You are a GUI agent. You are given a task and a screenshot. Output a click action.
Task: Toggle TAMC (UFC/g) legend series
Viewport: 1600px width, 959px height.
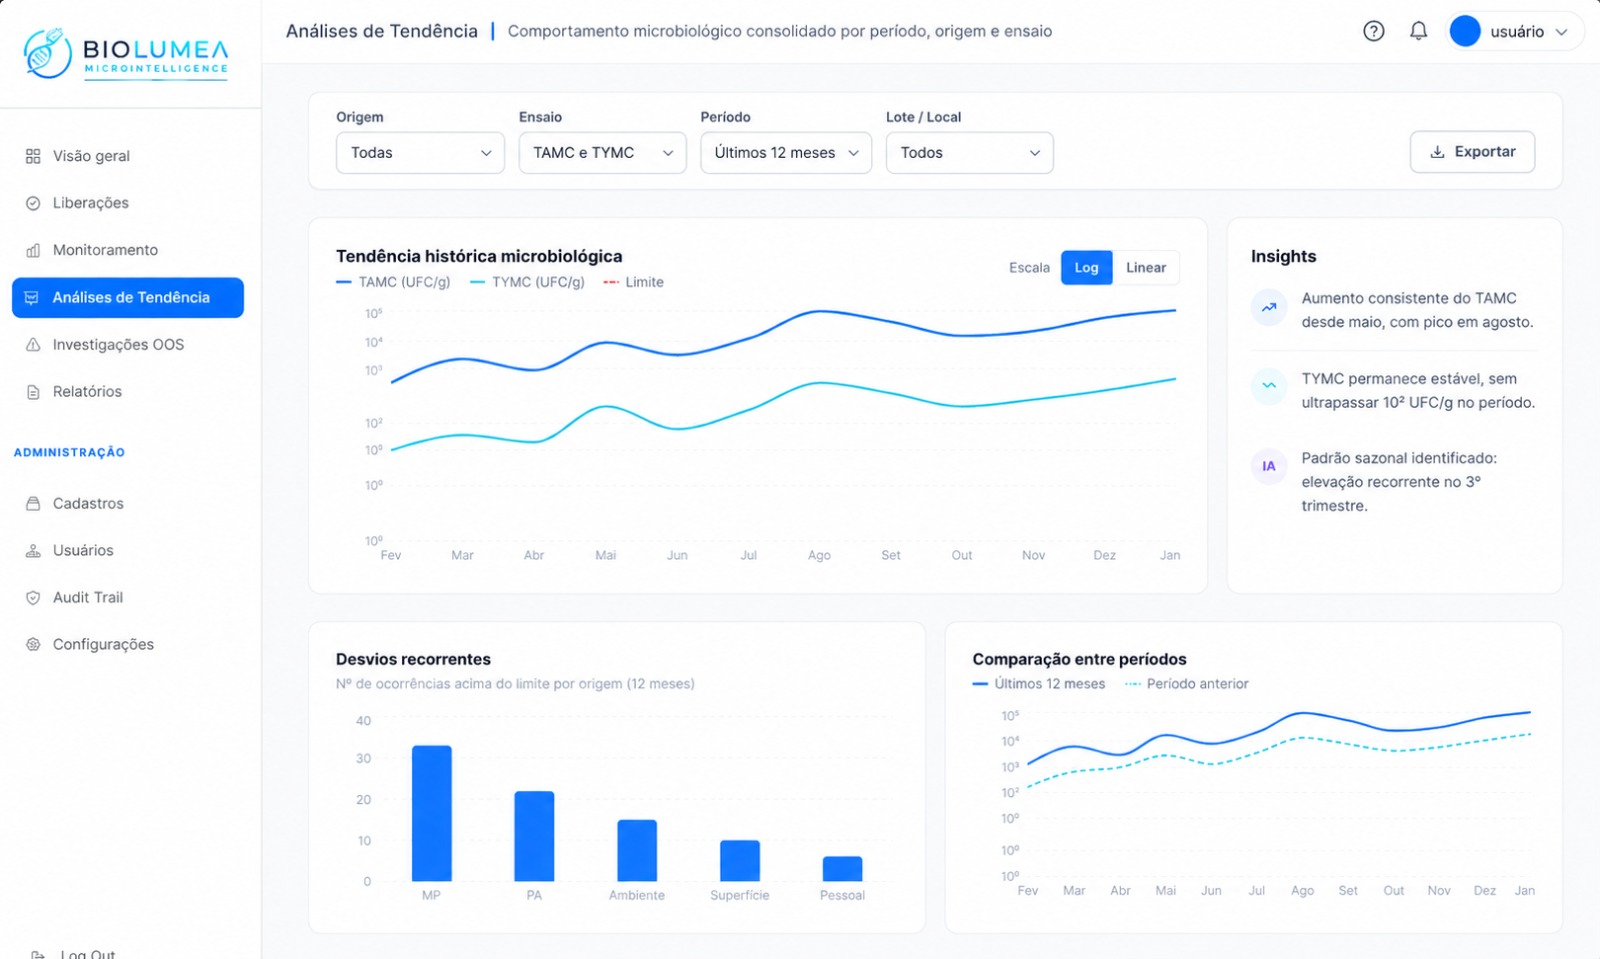coord(393,282)
